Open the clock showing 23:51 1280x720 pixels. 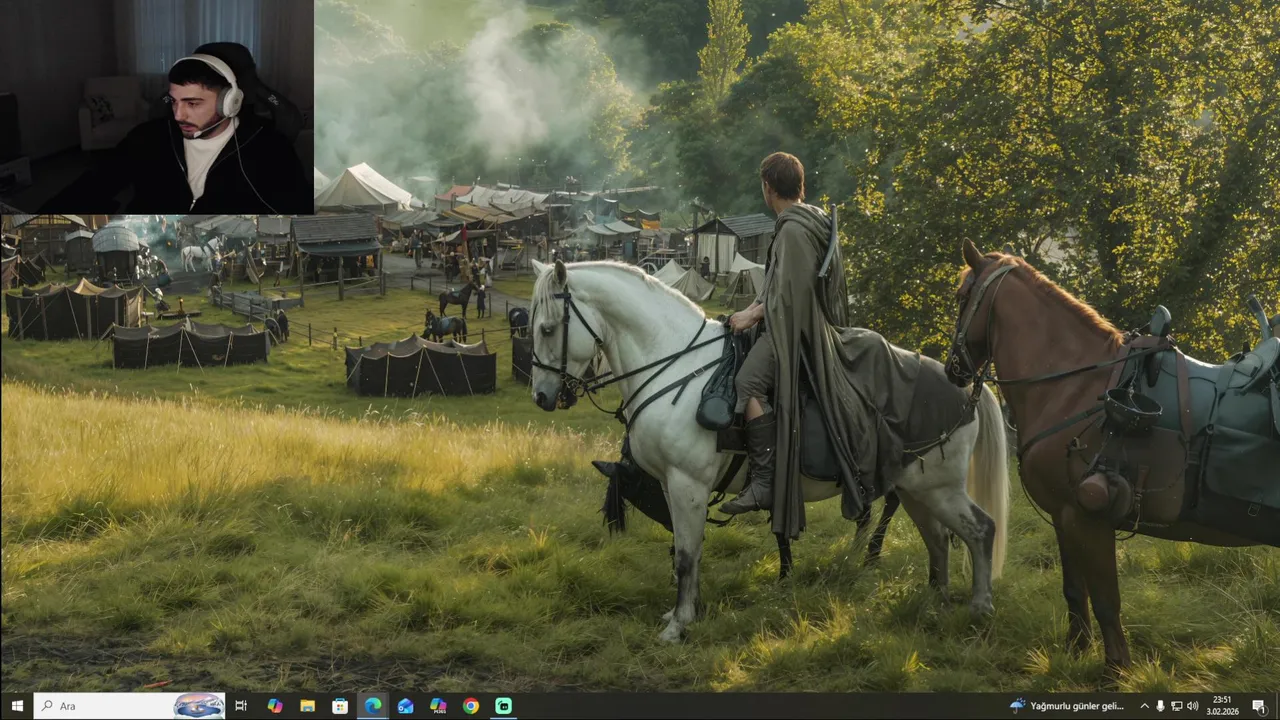[x=1222, y=706]
